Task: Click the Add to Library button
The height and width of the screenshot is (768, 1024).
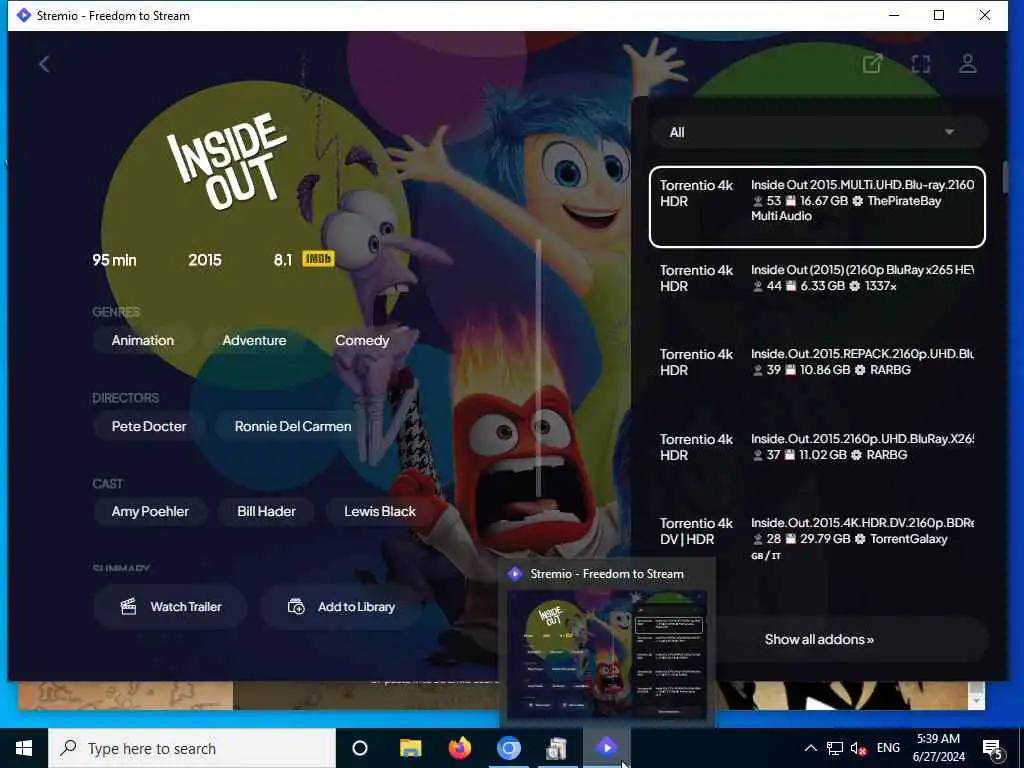Action: (x=340, y=607)
